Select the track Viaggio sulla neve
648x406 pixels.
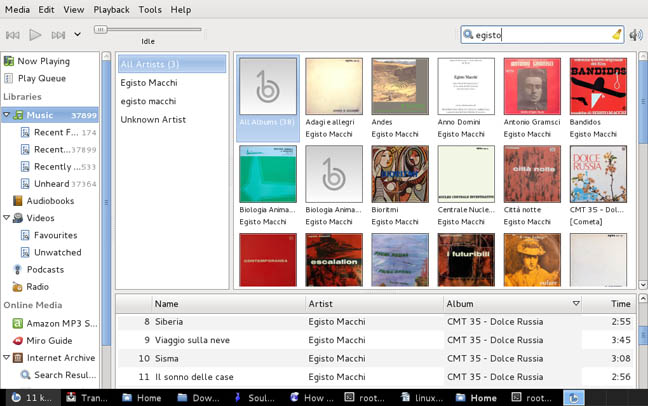(375, 340)
